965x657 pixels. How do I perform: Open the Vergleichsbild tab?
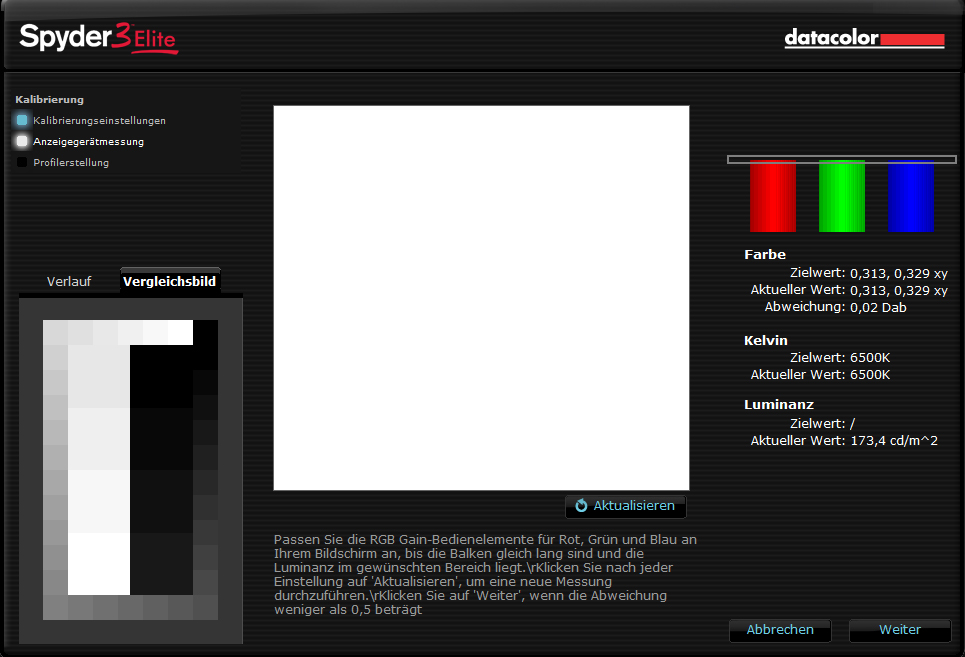click(x=169, y=282)
